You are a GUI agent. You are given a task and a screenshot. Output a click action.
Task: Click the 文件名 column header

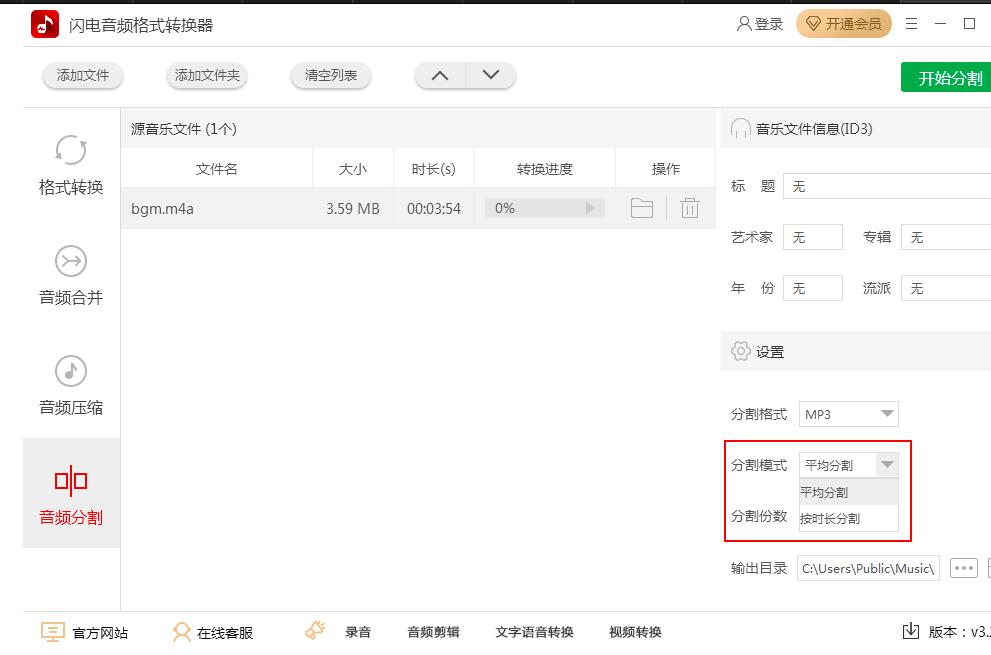217,169
